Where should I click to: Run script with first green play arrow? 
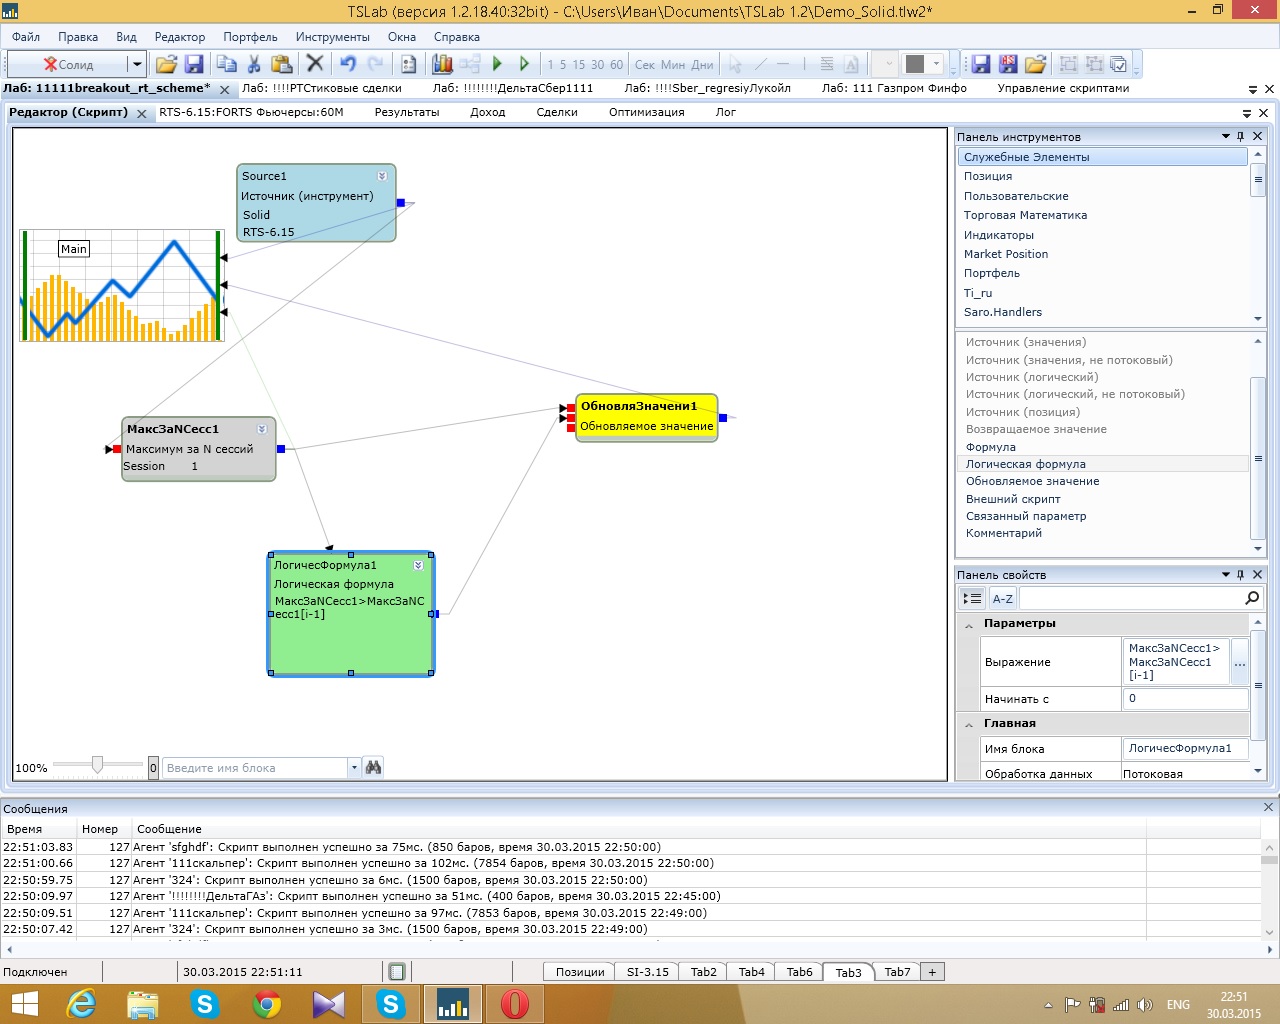497,64
